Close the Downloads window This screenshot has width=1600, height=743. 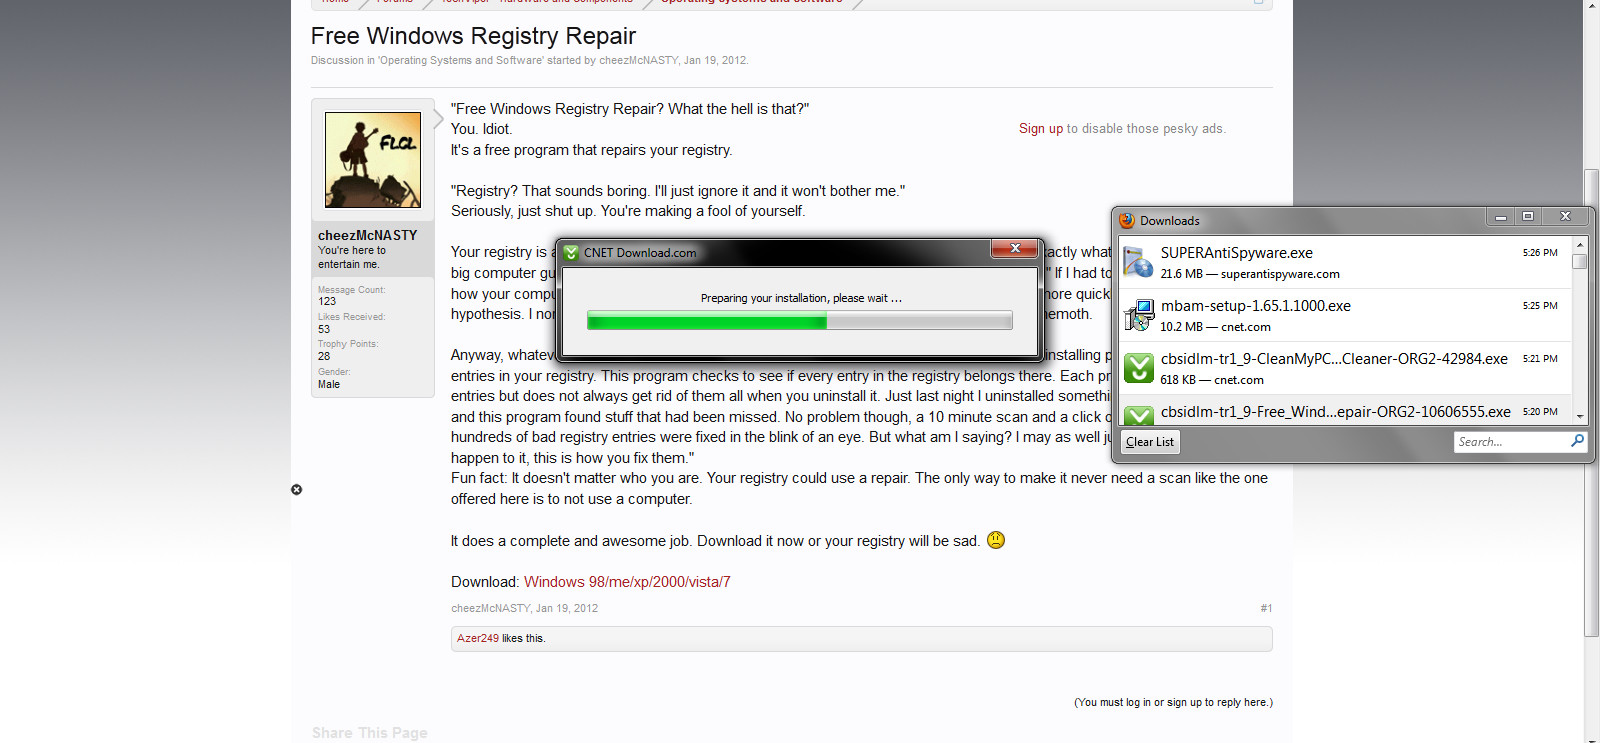click(x=1565, y=217)
